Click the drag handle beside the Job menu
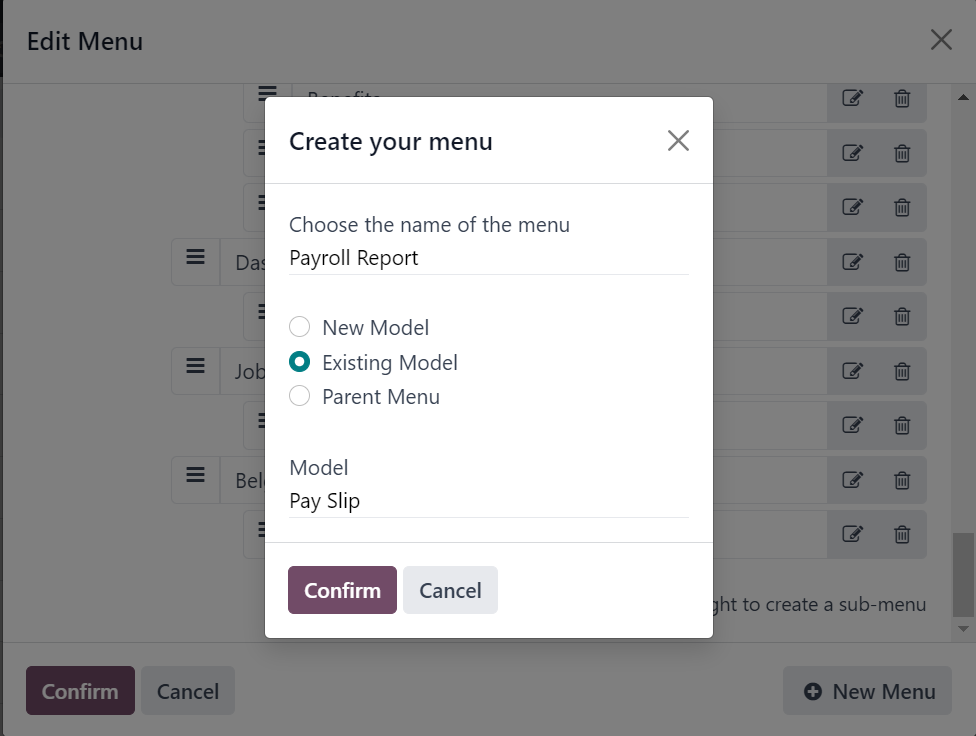976x736 pixels. [x=195, y=366]
